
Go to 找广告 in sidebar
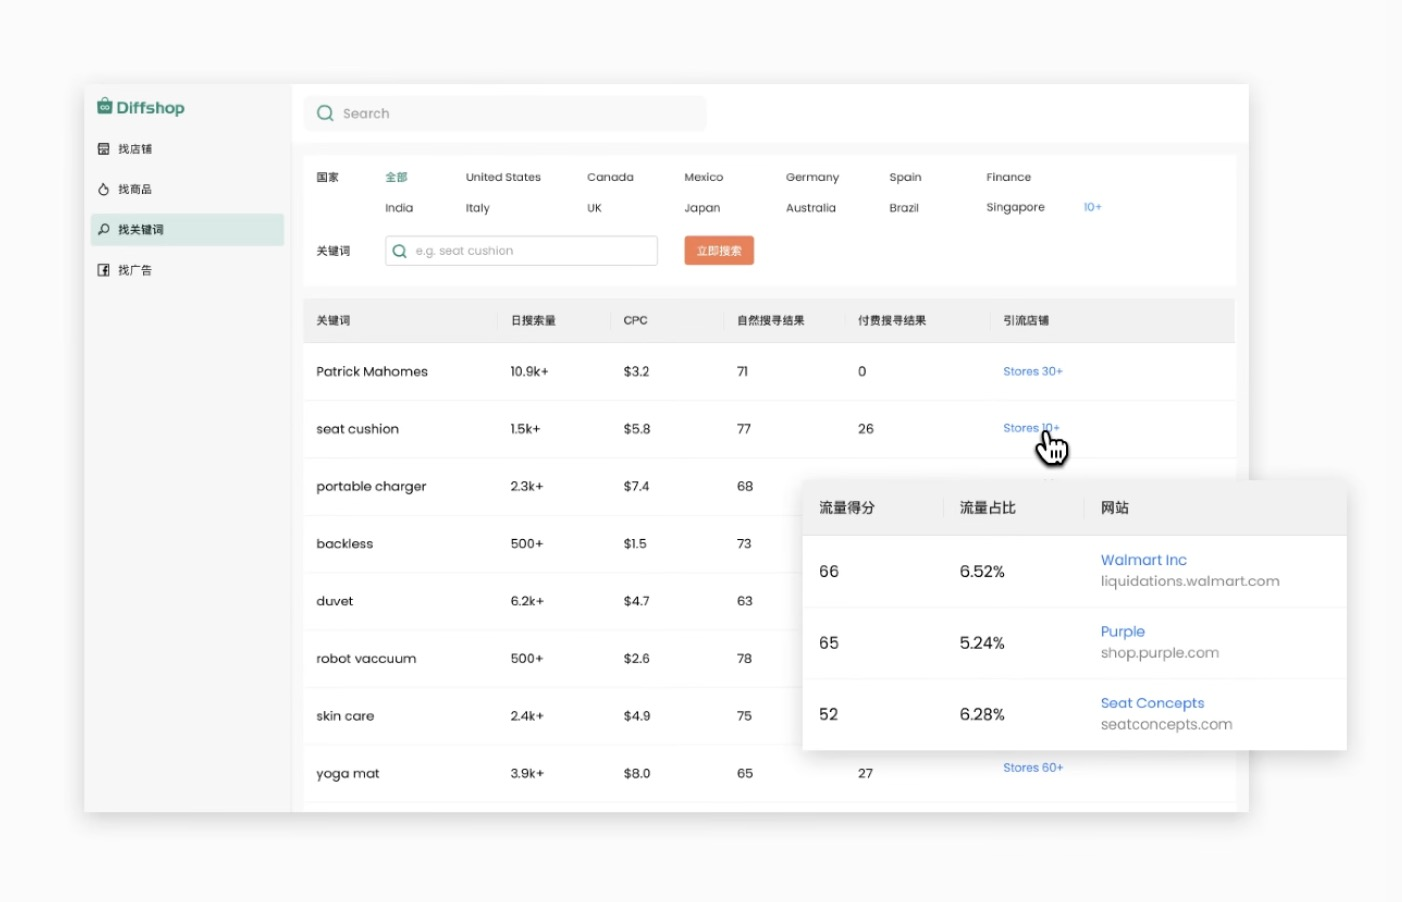pyautogui.click(x=135, y=270)
